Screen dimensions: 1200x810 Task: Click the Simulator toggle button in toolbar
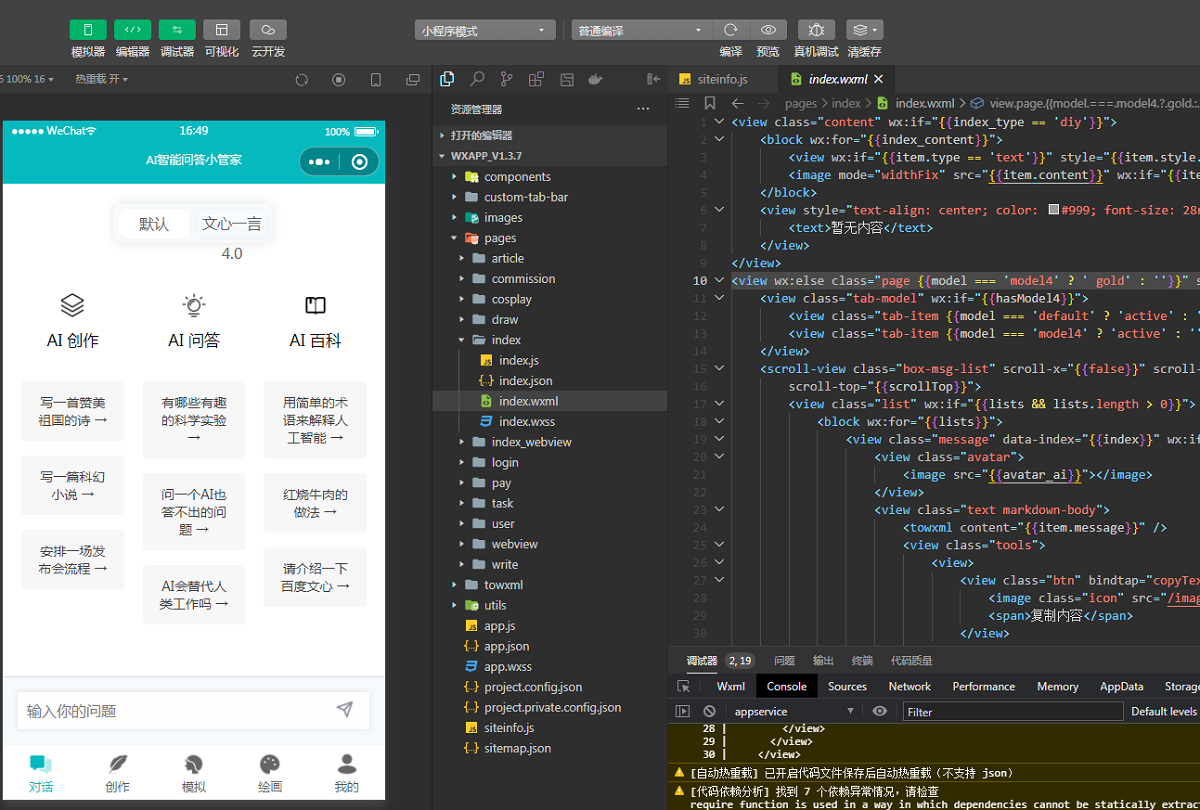pos(88,30)
